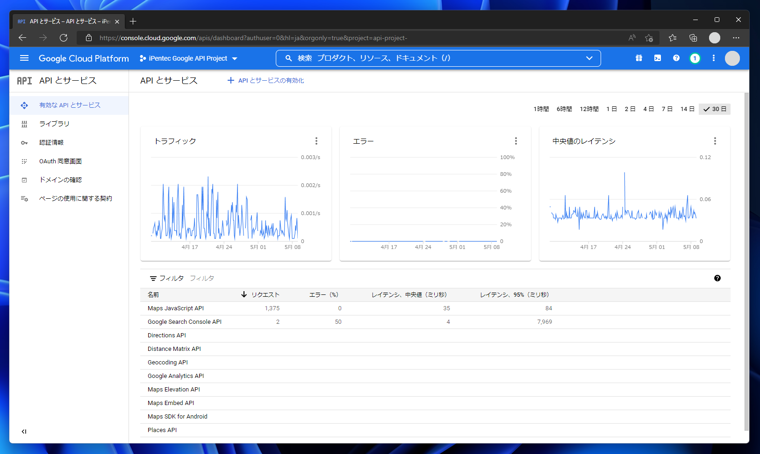
Task: Open a new browser tab with plus
Action: tap(133, 21)
